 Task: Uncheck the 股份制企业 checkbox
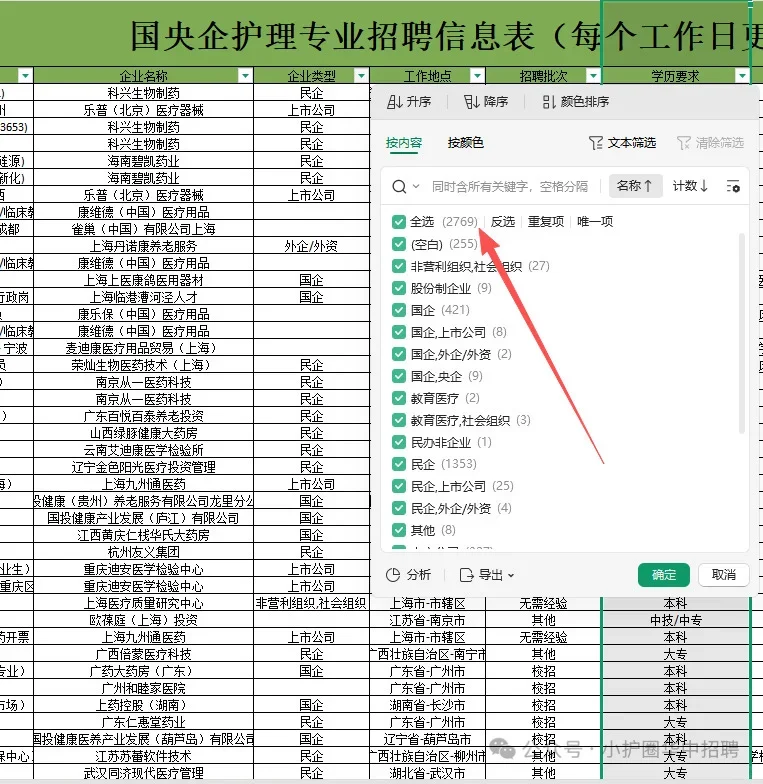(398, 288)
